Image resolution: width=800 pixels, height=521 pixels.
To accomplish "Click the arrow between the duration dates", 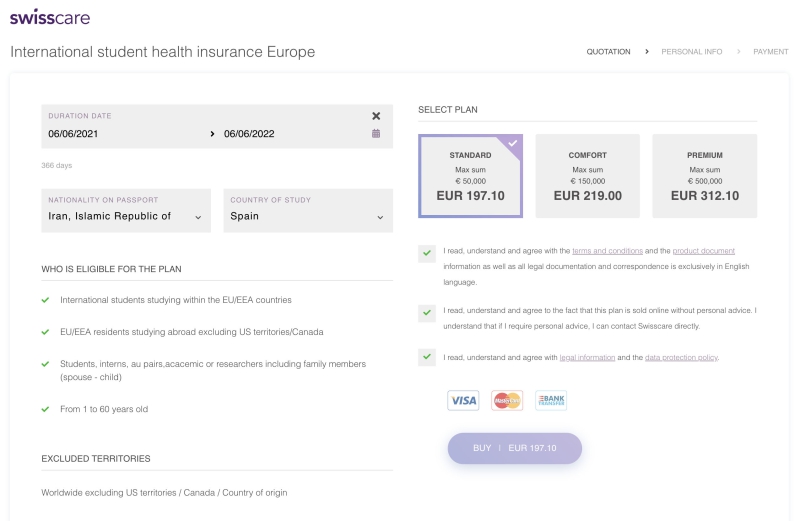I will point(212,134).
